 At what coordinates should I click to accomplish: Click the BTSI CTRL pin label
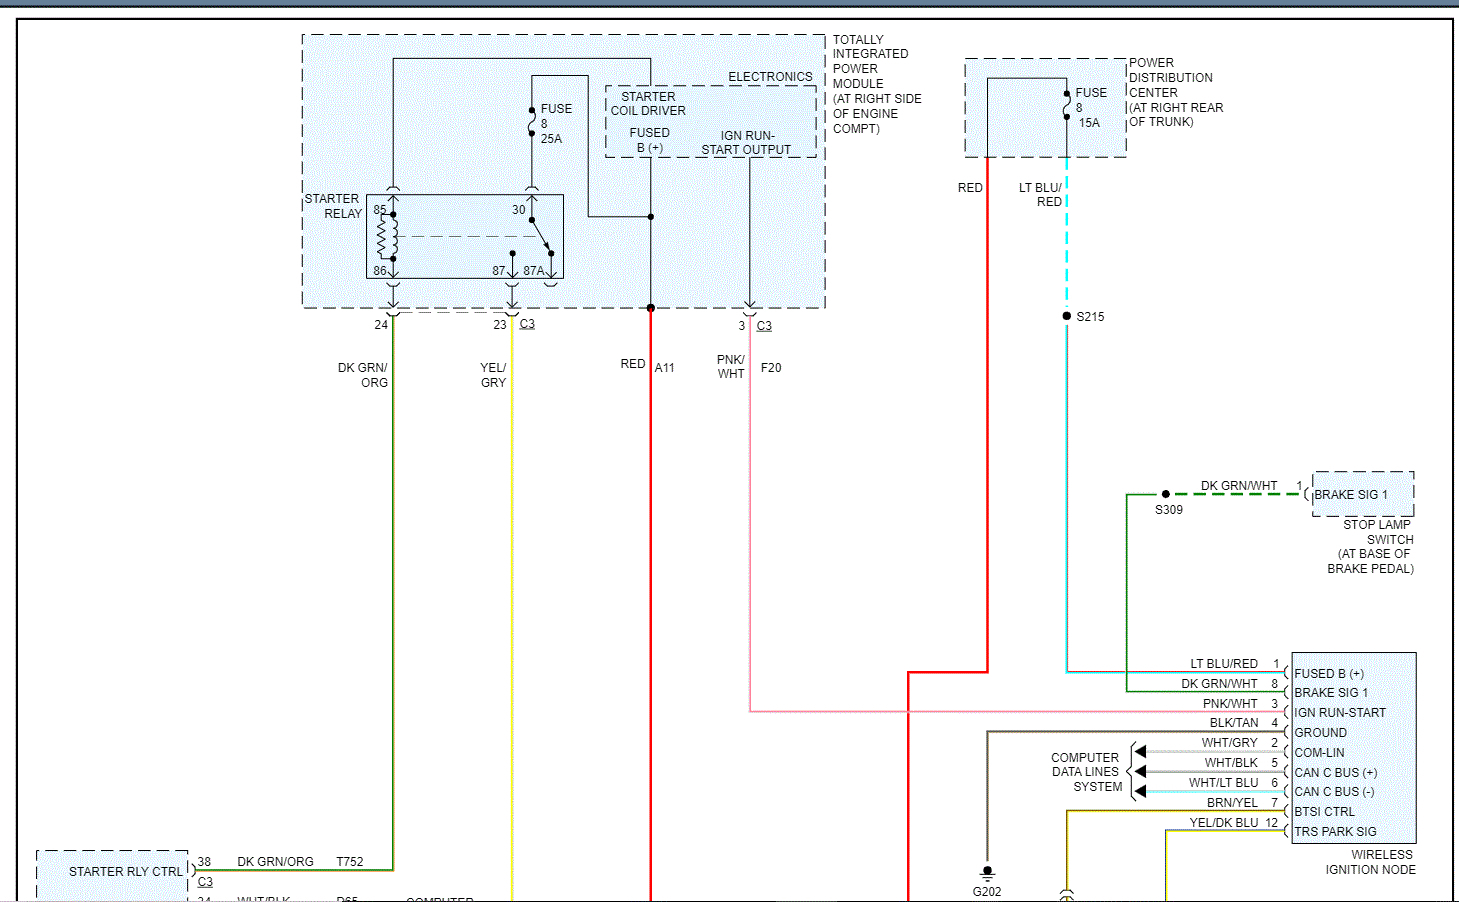(x=1325, y=812)
